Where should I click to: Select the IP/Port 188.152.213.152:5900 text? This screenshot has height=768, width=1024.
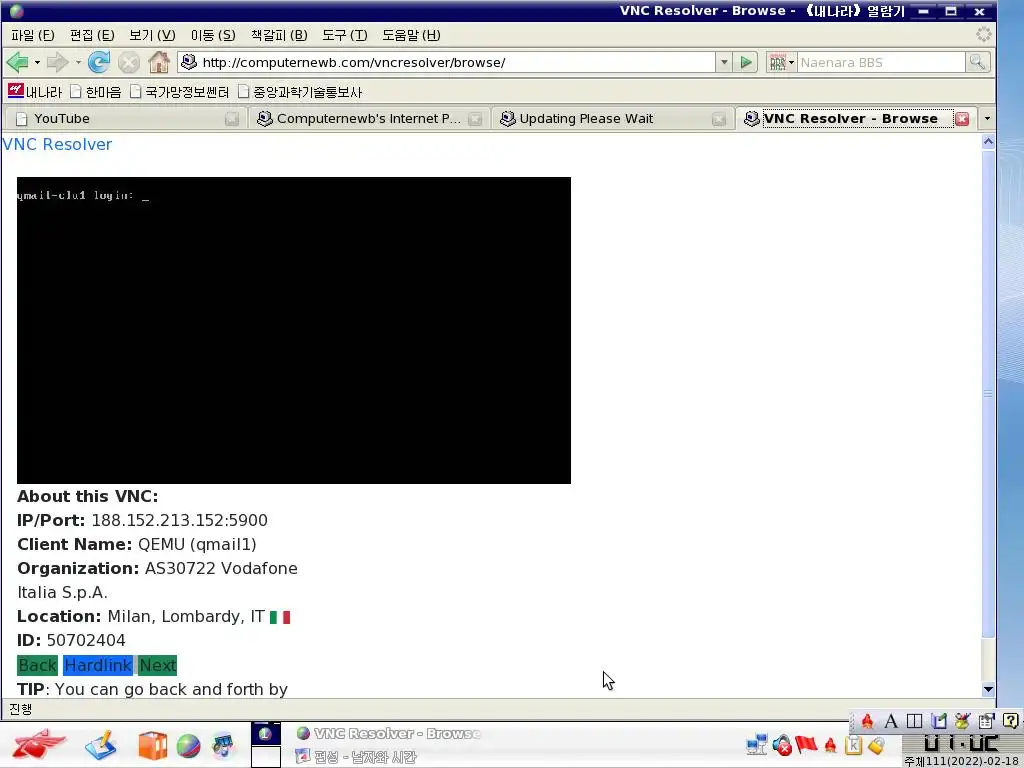(180, 520)
